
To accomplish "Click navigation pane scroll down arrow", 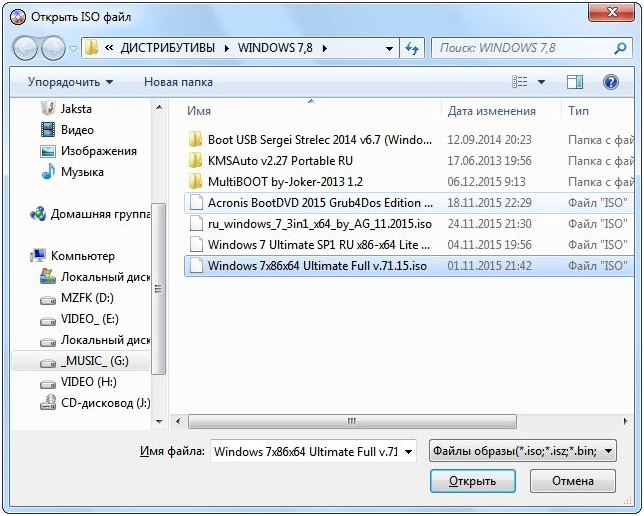I will 159,422.
